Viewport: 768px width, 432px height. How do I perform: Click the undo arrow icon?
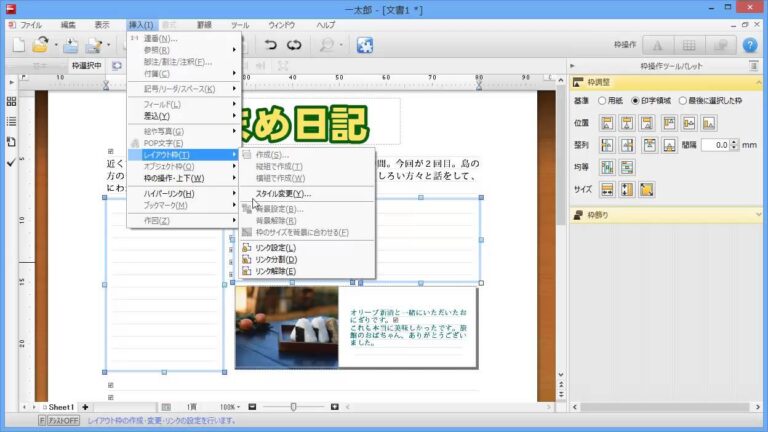pyautogui.click(x=270, y=45)
